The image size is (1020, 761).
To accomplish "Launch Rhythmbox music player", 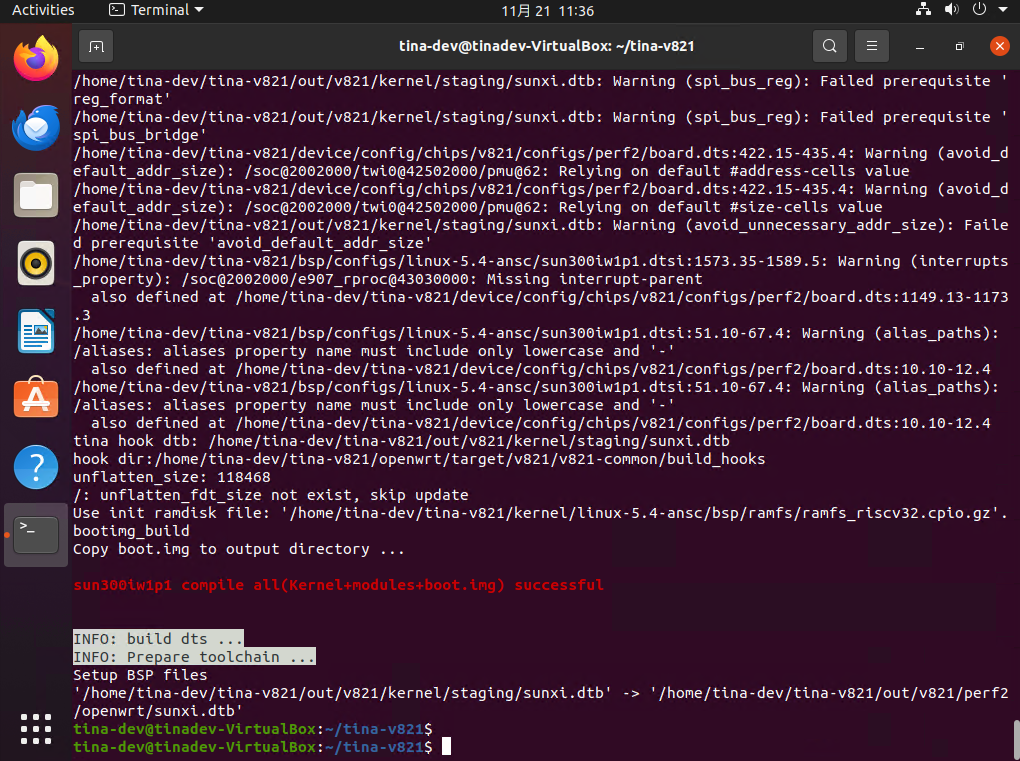I will pos(36,263).
